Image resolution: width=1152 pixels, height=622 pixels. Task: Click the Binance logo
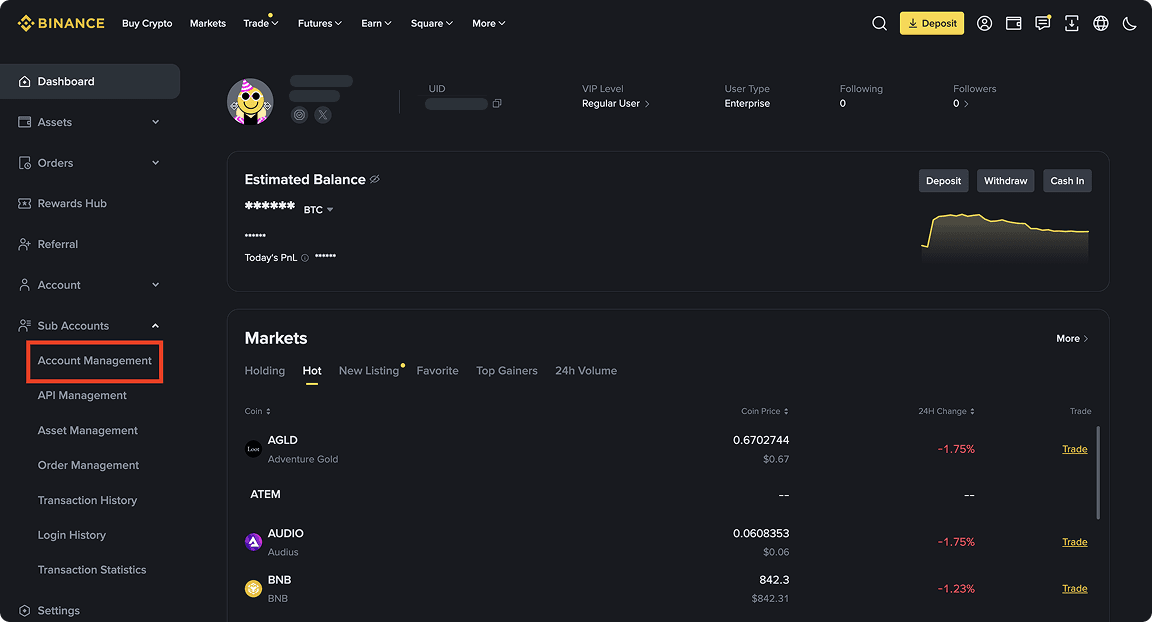[x=60, y=22]
